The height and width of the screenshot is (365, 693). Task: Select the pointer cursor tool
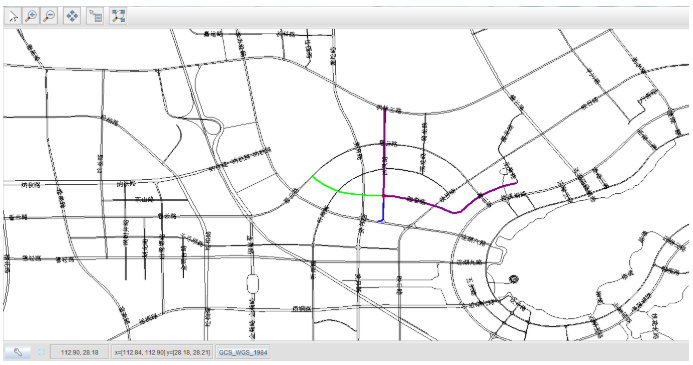coord(13,16)
